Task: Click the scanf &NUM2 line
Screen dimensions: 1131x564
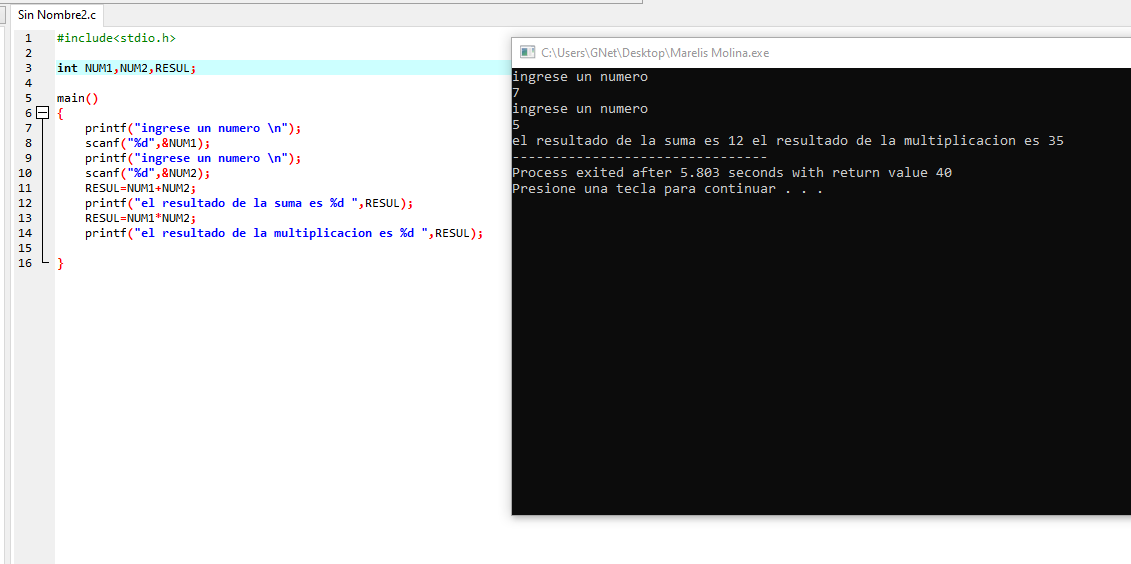Action: click(147, 173)
